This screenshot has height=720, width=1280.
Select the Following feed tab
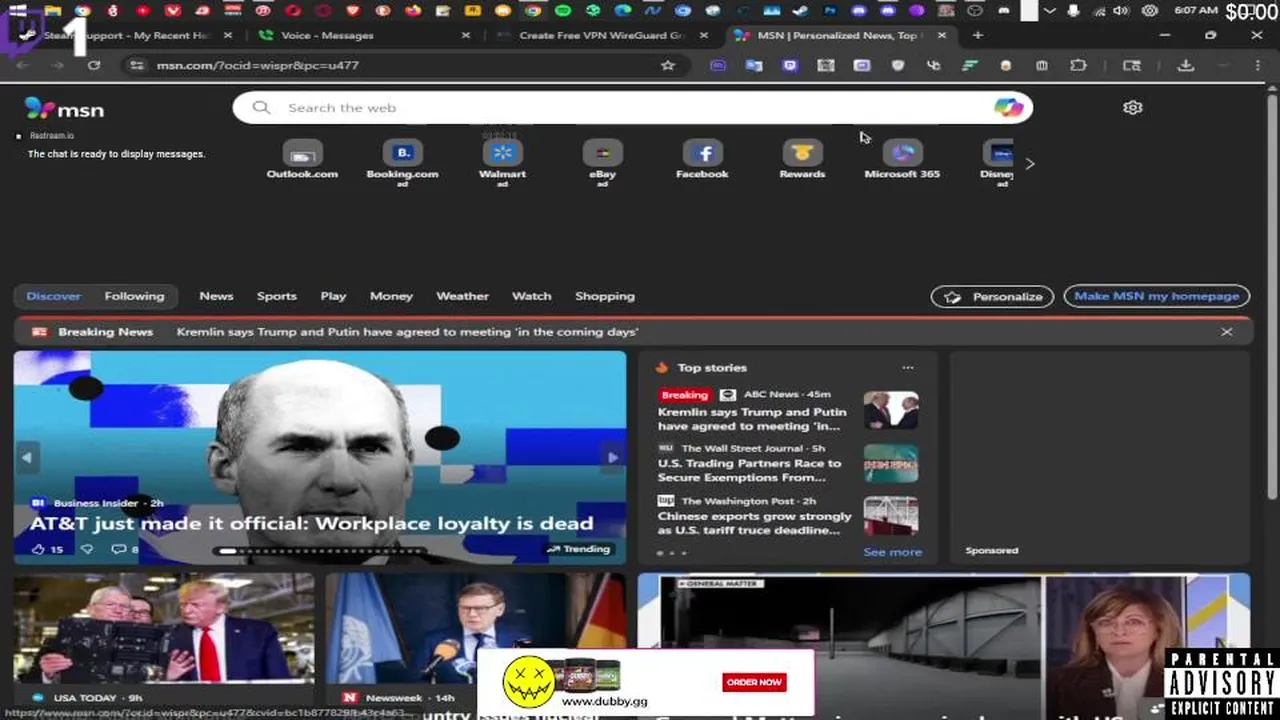[x=134, y=296]
